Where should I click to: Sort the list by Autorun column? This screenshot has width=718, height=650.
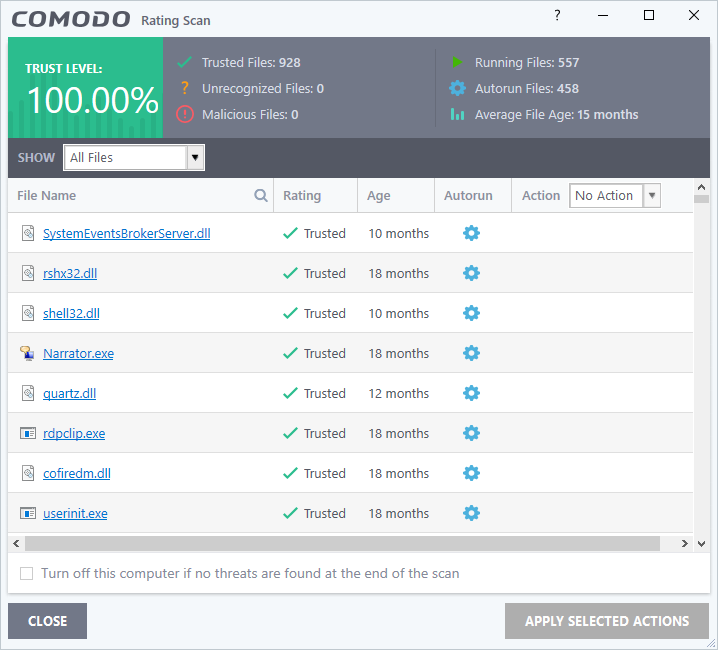(x=468, y=196)
